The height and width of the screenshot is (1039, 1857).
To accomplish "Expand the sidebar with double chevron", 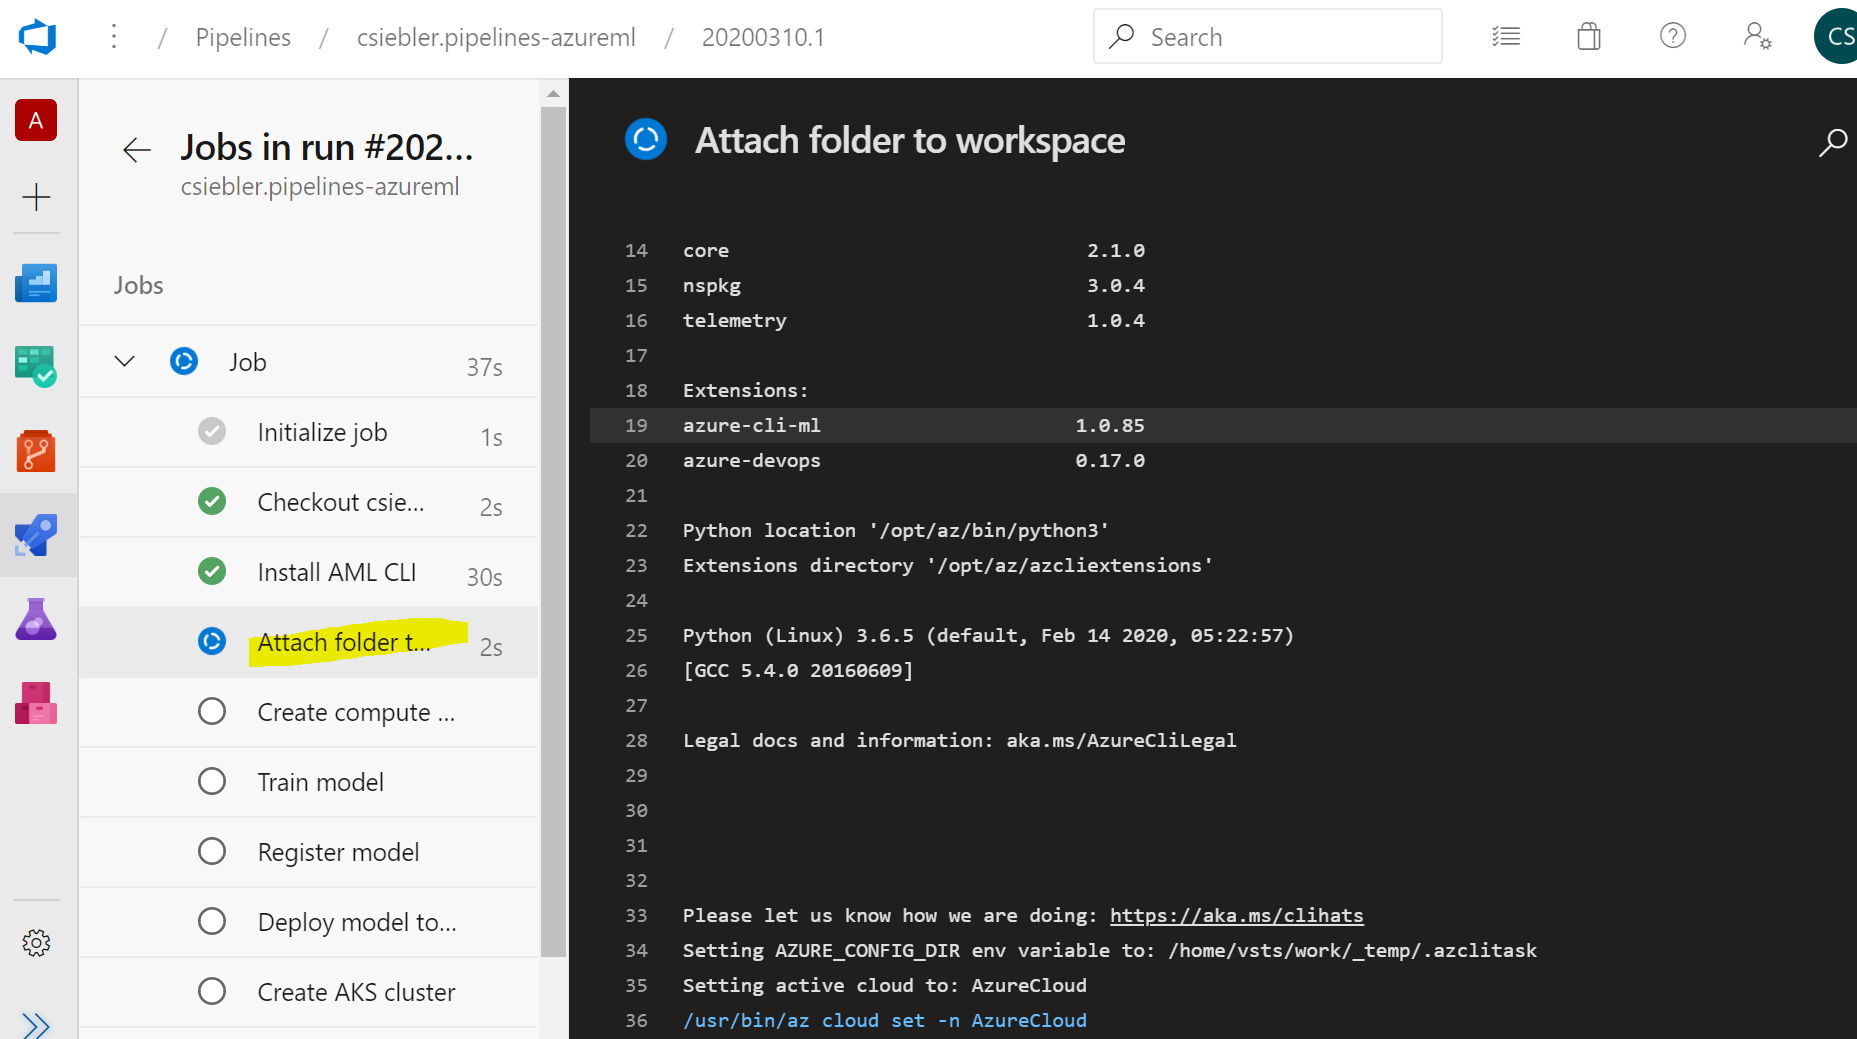I will pos(36,1025).
